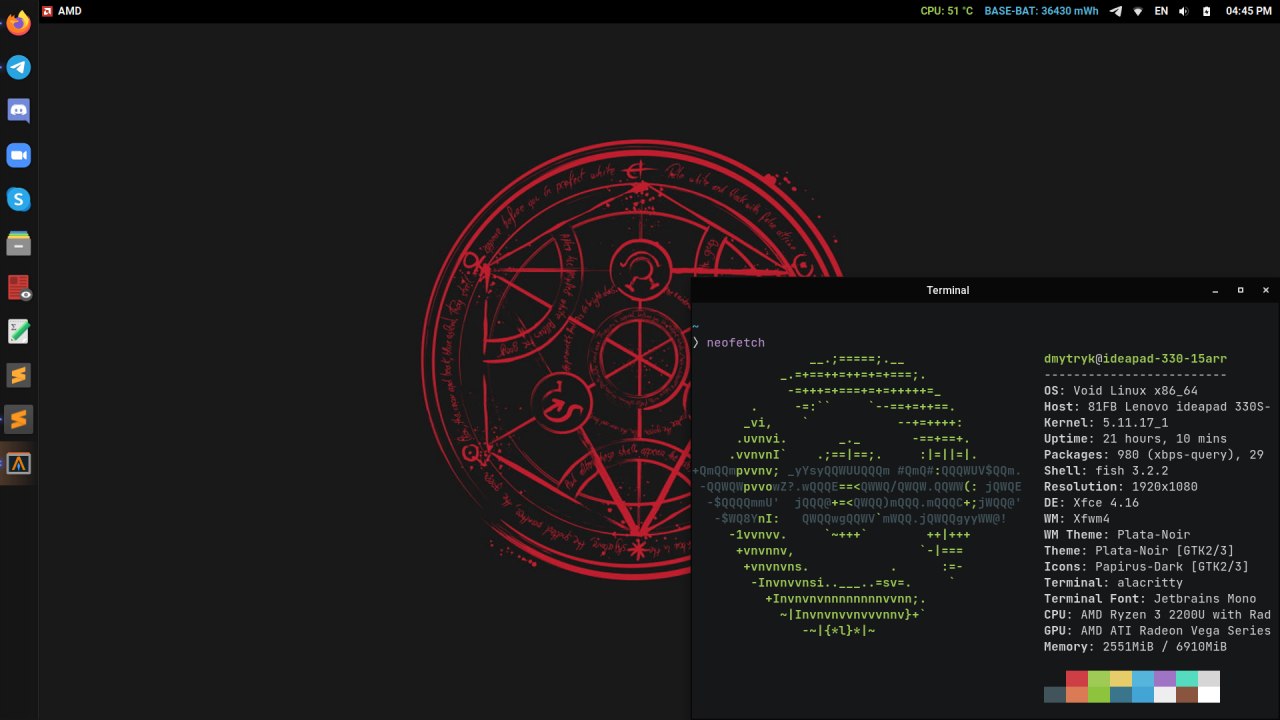Click the WM Theme: Plata-Noir line
Screen dimensions: 1280x720
pos(1117,535)
